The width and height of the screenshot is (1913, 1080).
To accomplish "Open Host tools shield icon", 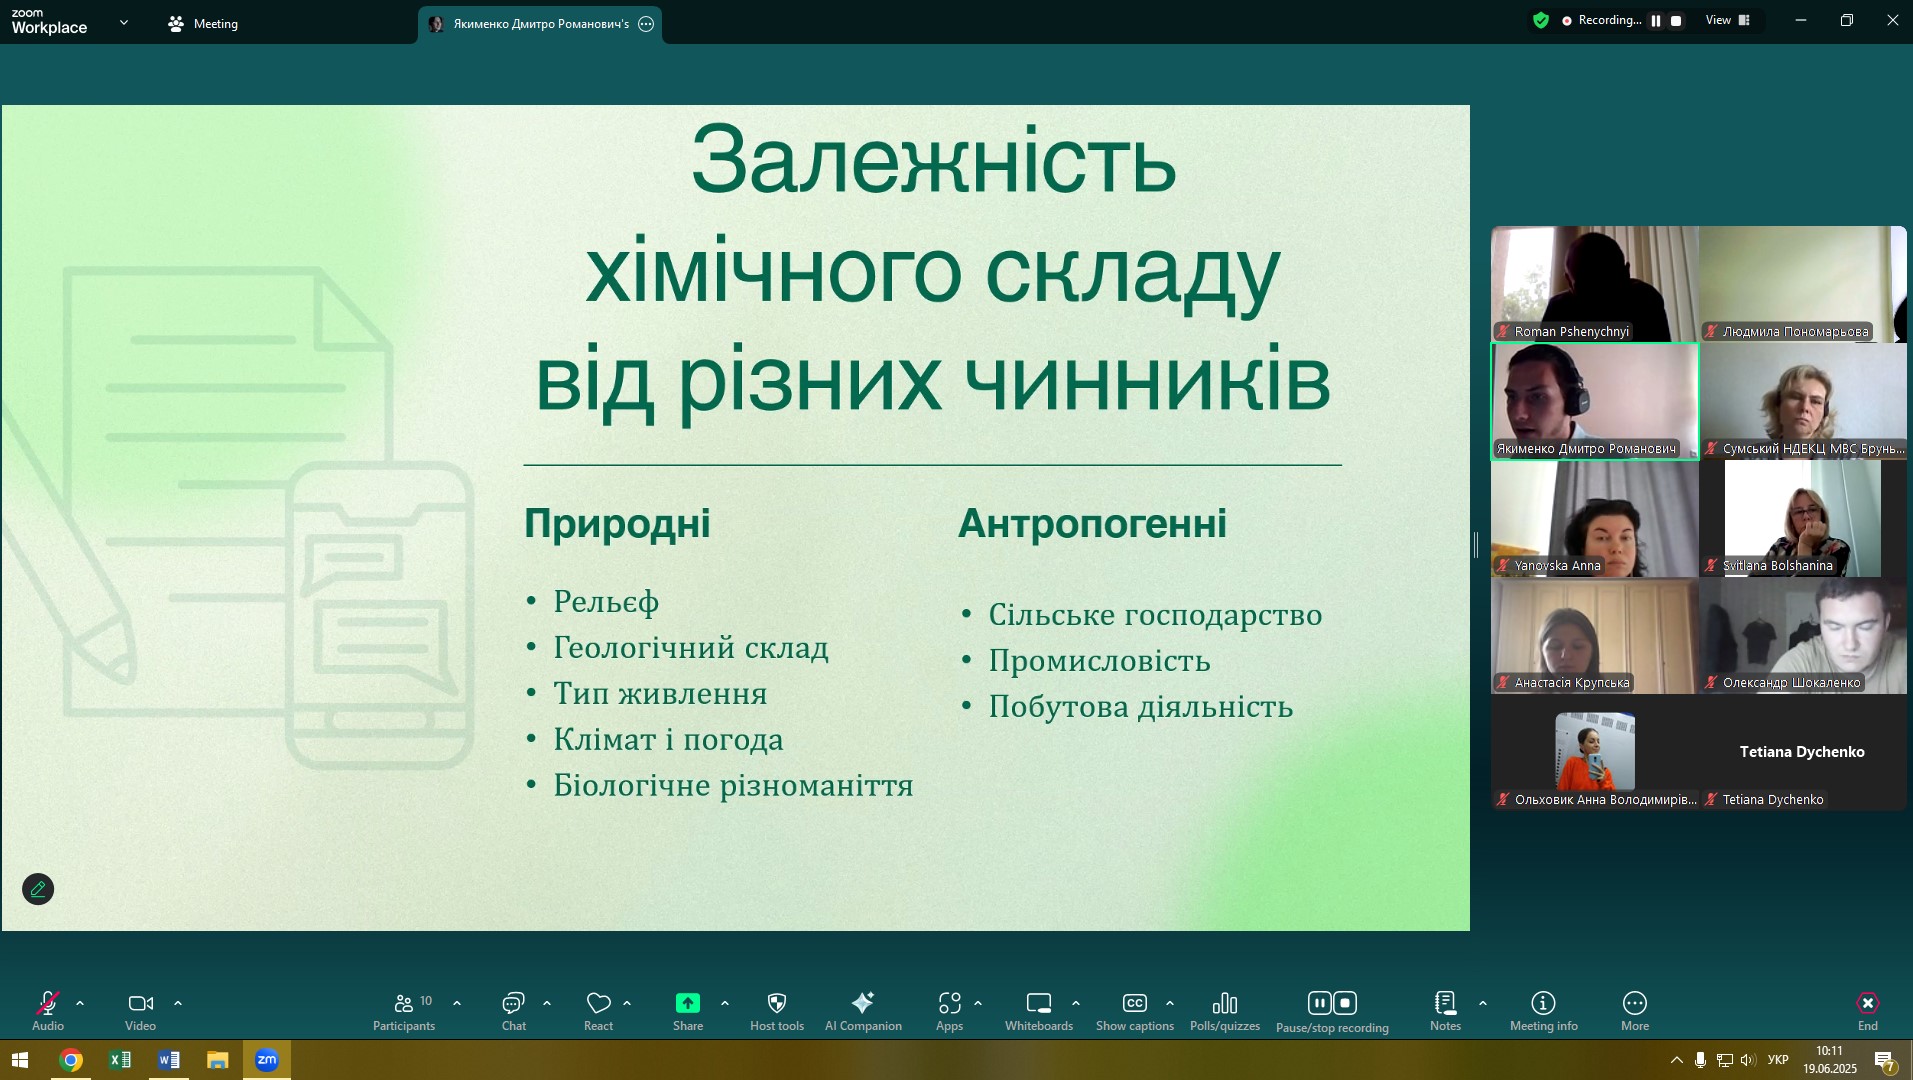I will pos(777,1010).
